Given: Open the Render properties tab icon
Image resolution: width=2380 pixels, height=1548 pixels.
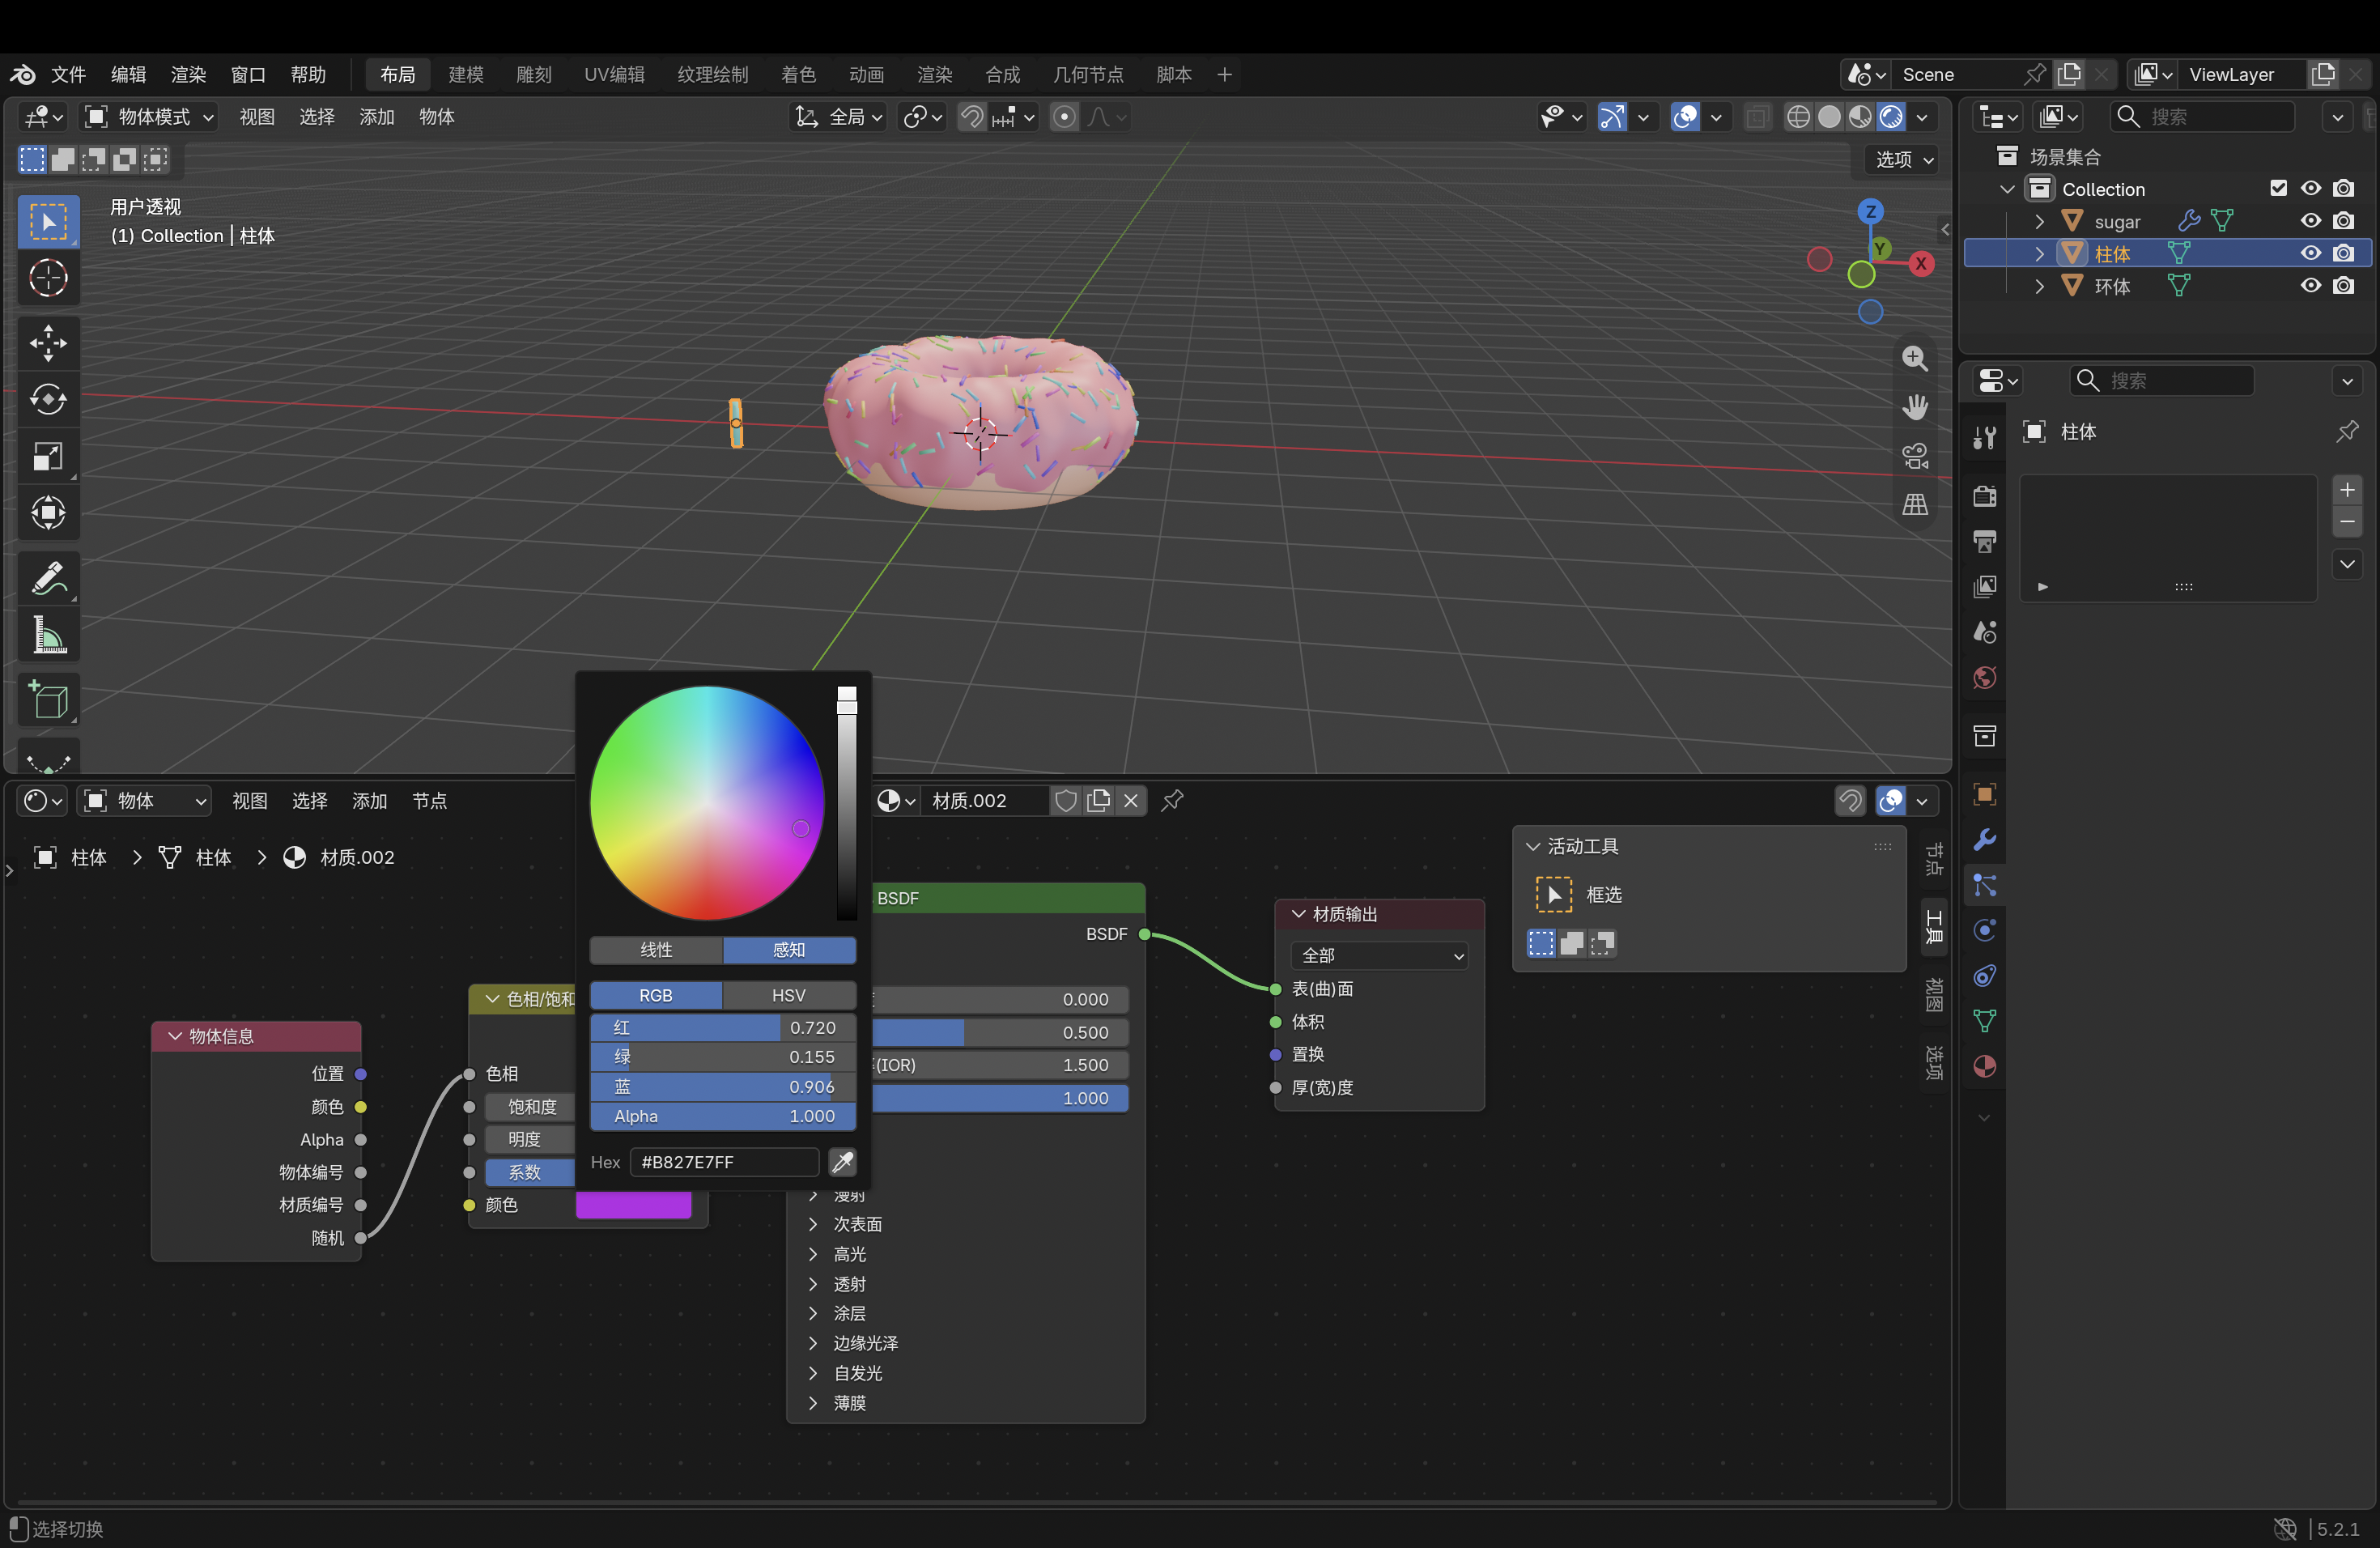Looking at the screenshot, I should [1985, 496].
